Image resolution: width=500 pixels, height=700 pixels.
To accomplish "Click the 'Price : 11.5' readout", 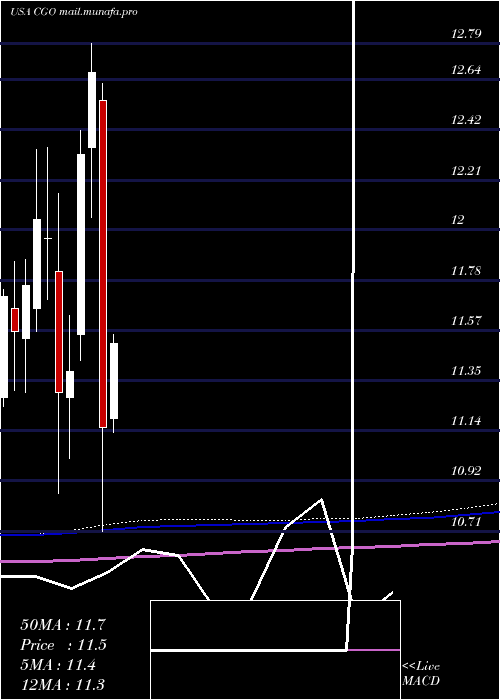I will [x=63, y=645].
